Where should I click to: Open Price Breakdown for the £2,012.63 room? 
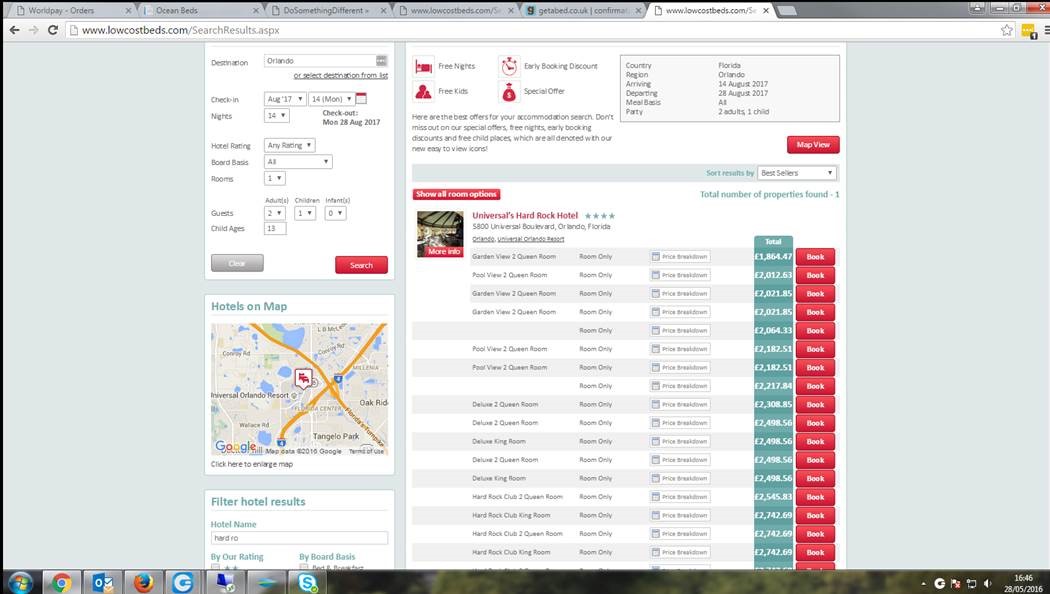point(680,275)
